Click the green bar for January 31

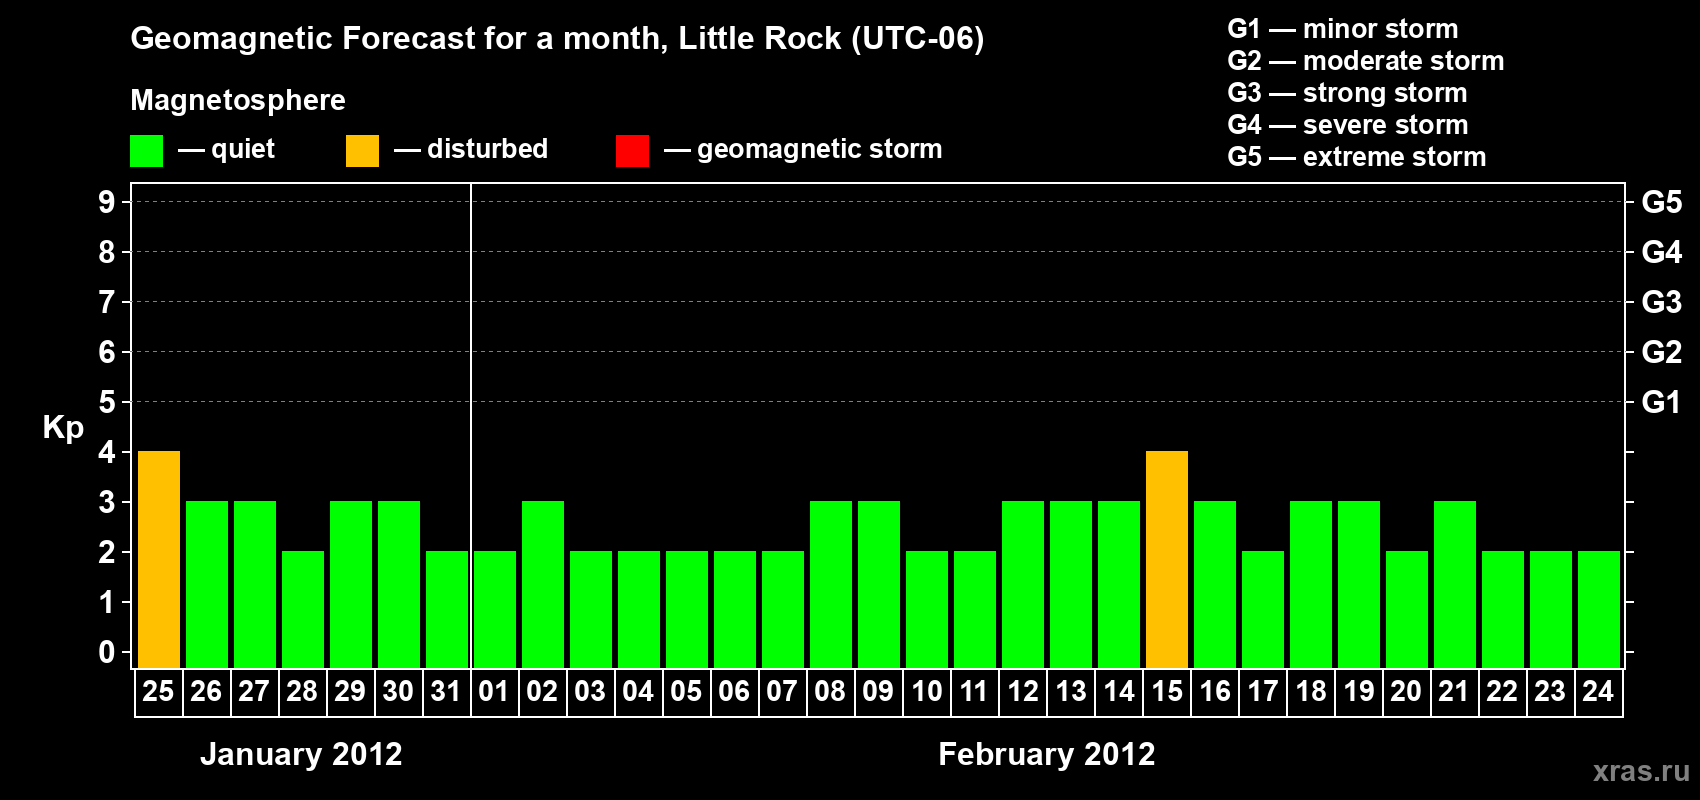coord(447,609)
